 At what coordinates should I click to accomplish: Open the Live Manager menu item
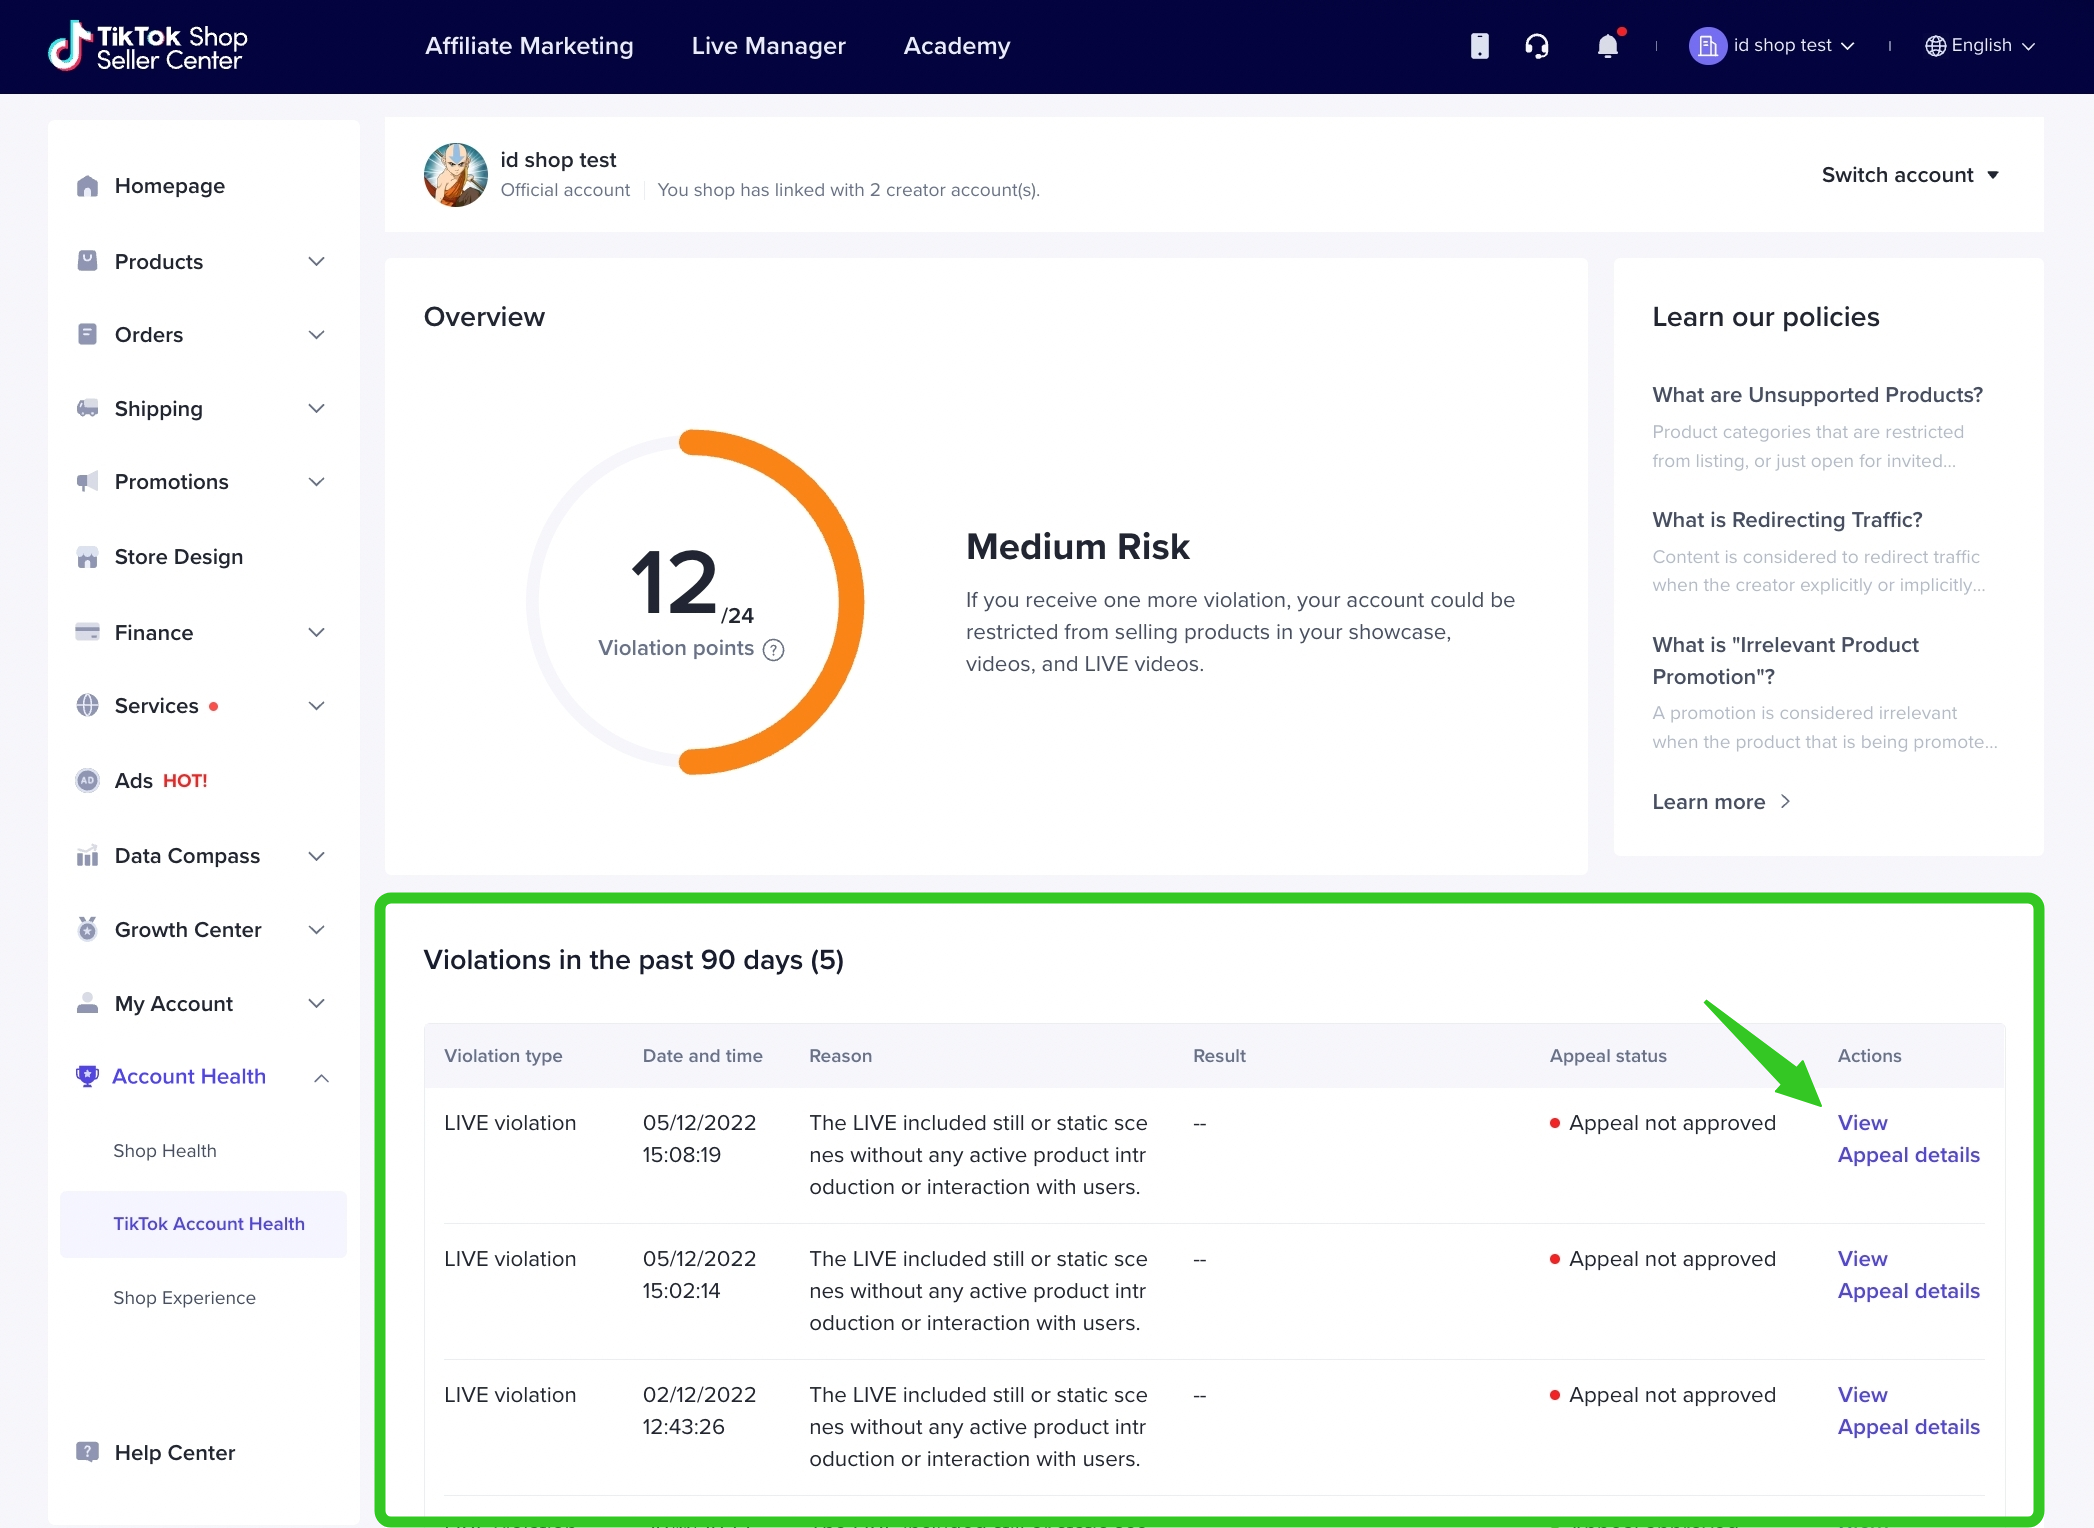point(768,46)
